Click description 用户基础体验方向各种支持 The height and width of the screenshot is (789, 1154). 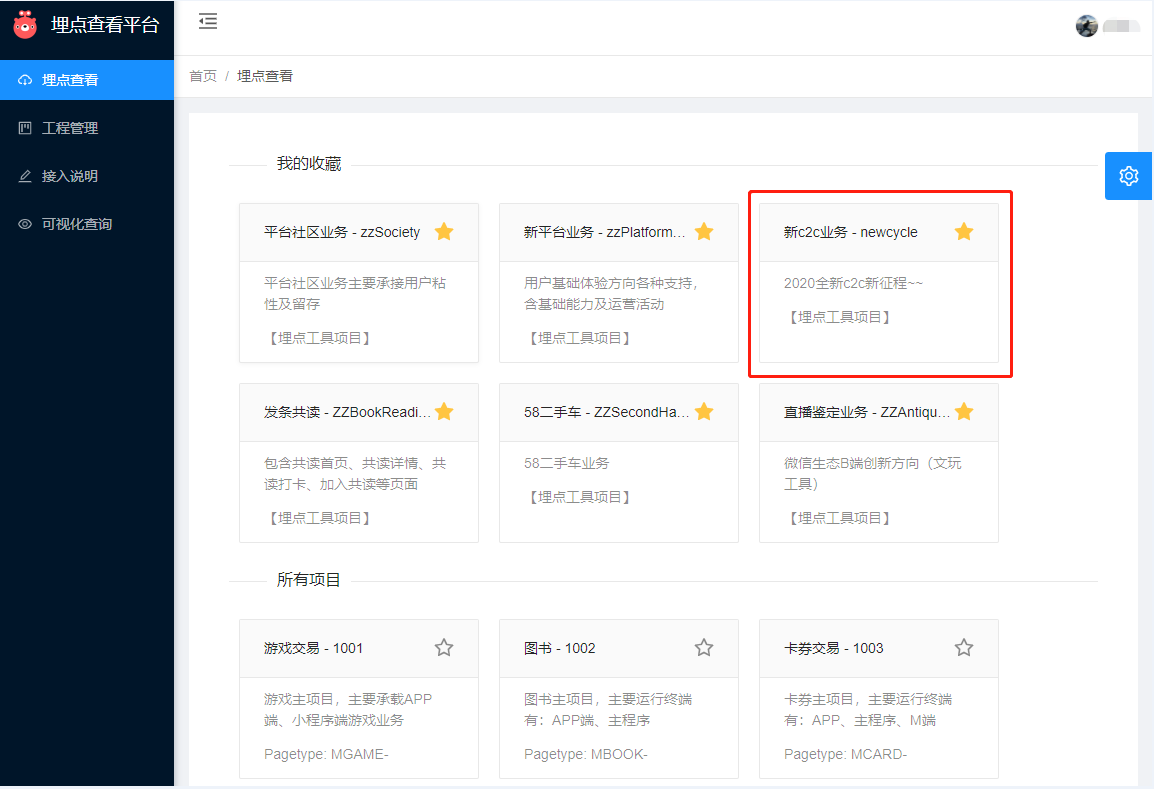point(610,294)
